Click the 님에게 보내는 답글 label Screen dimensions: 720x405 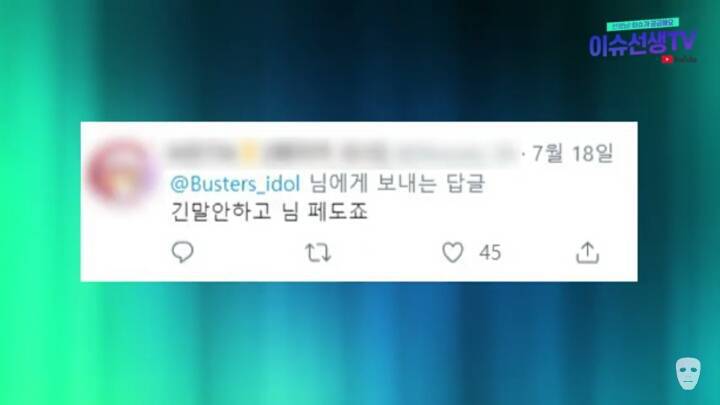tap(397, 184)
